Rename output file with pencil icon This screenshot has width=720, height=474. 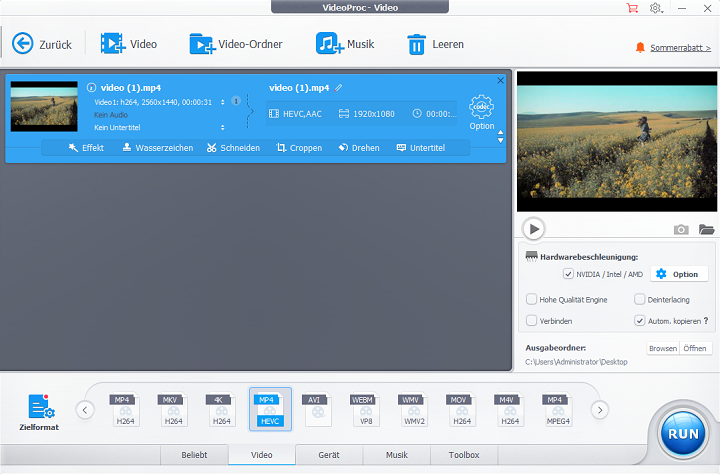click(339, 88)
